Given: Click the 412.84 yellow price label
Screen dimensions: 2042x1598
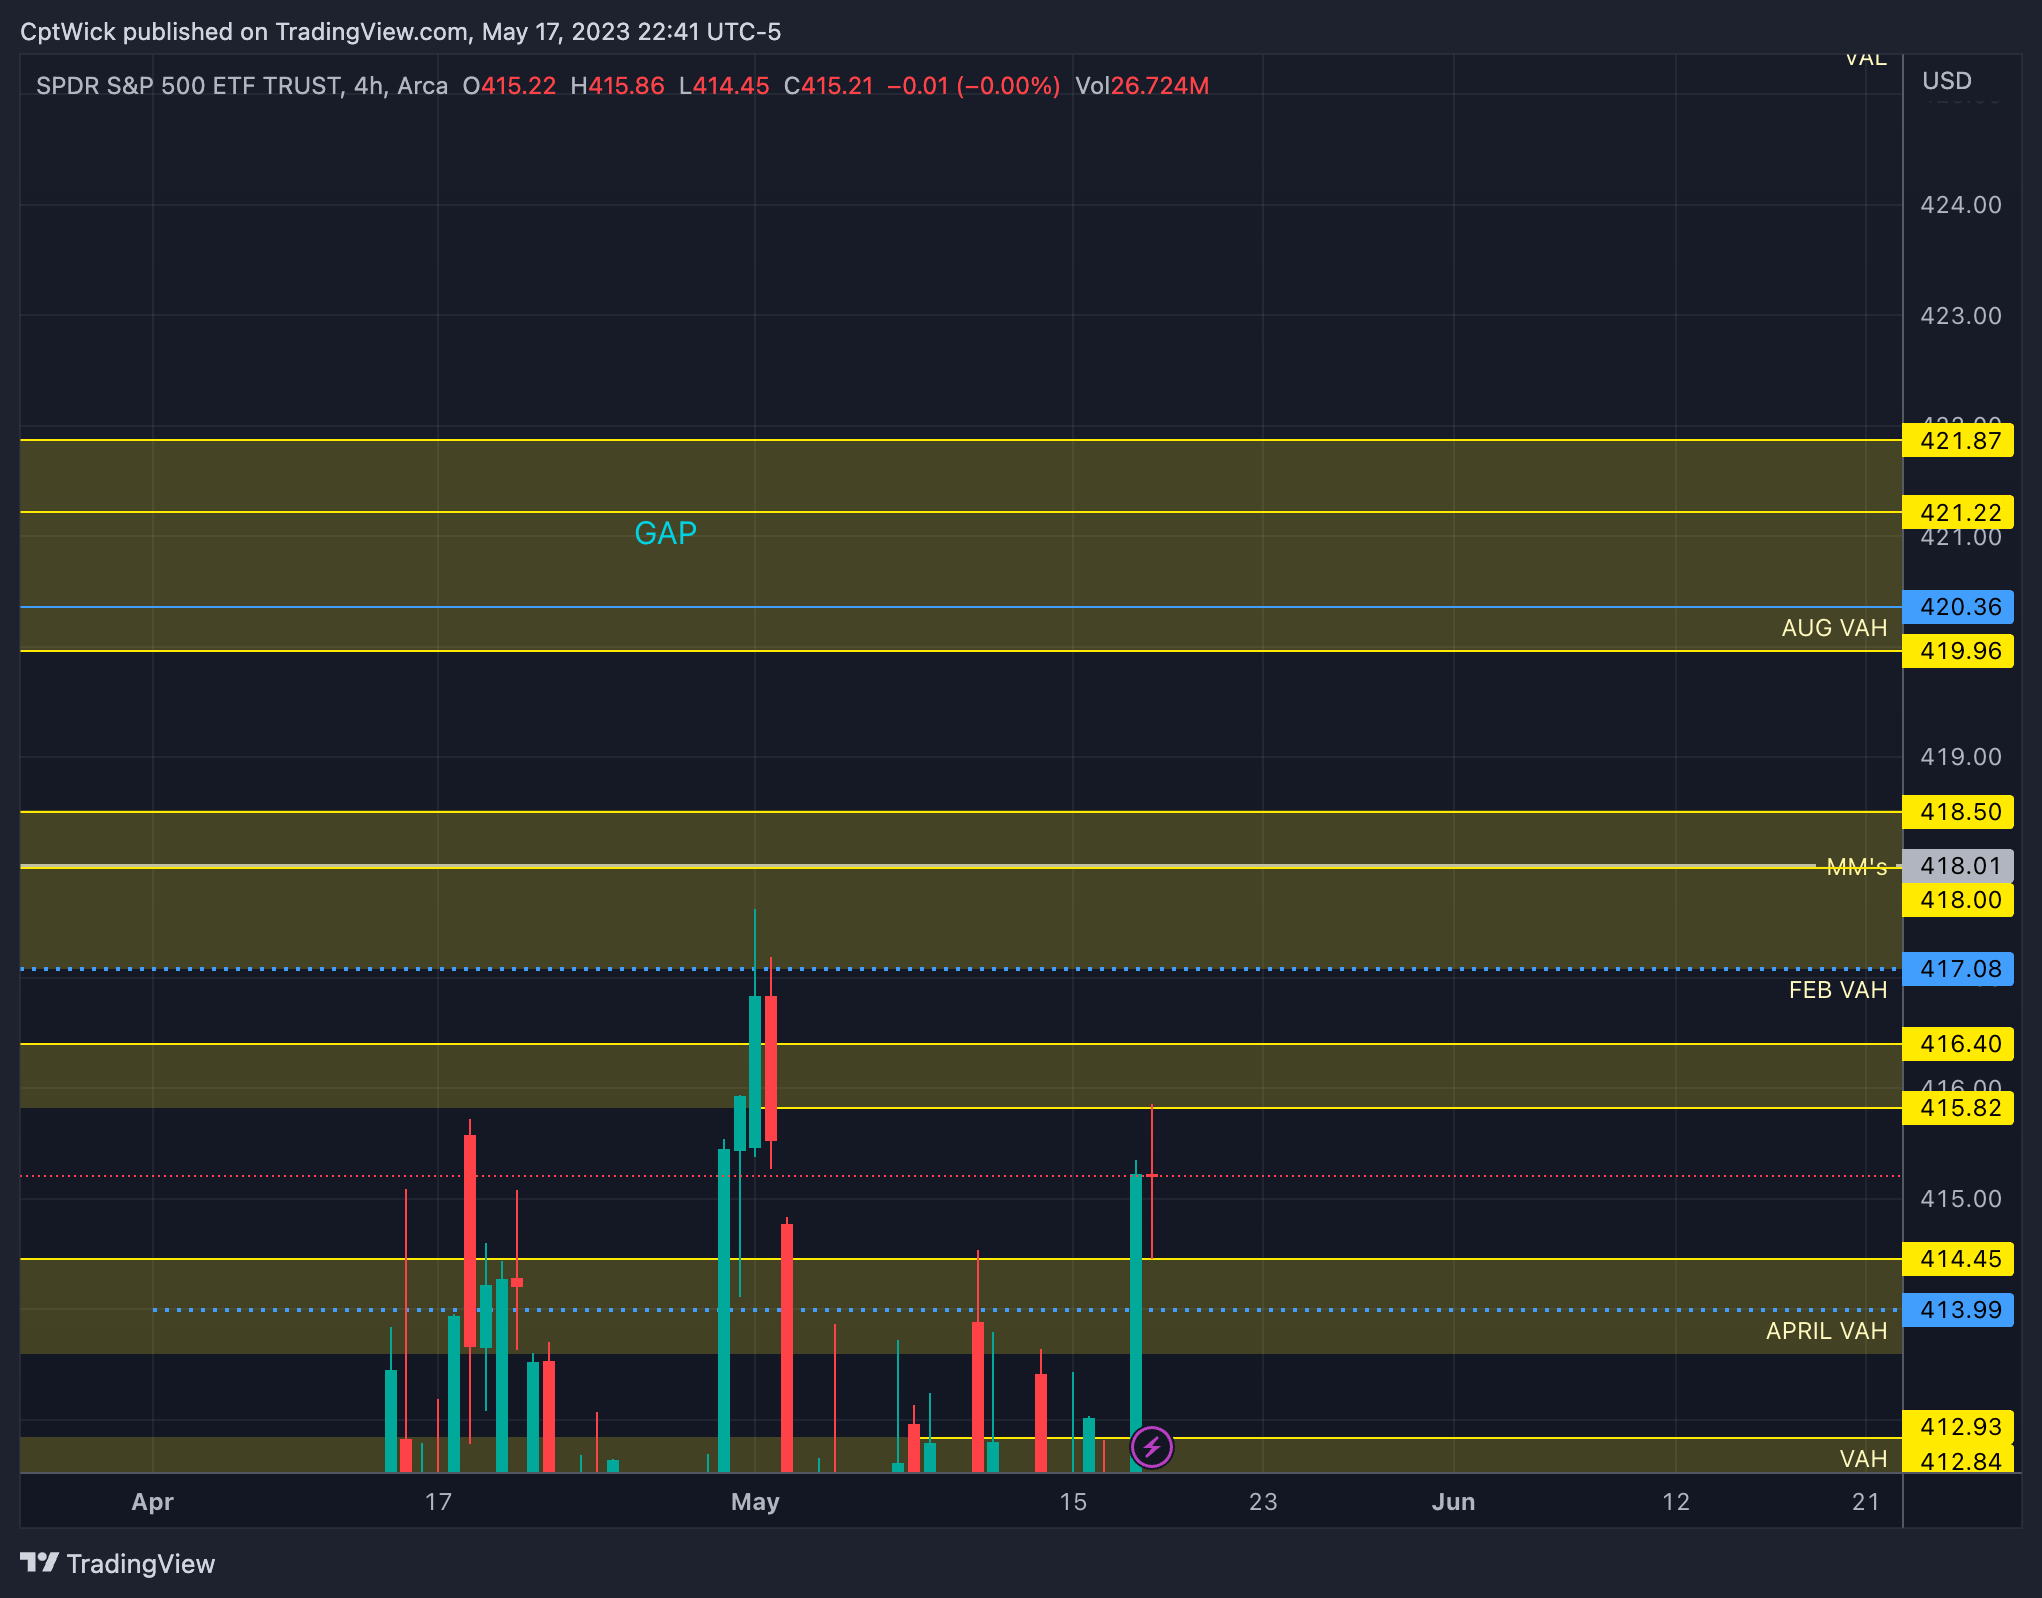Looking at the screenshot, I should (1958, 1461).
